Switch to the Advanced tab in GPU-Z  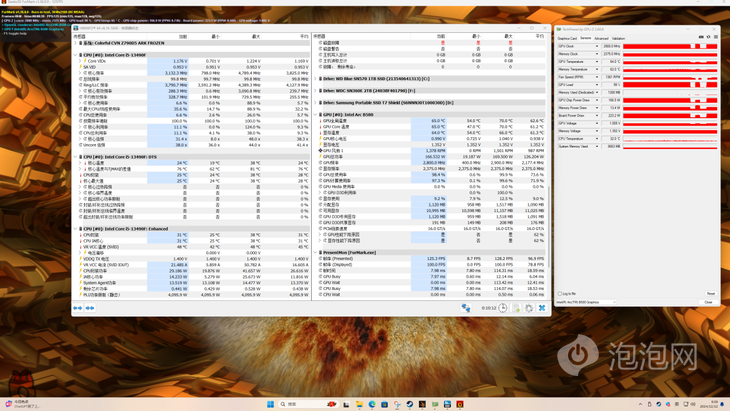(601, 38)
